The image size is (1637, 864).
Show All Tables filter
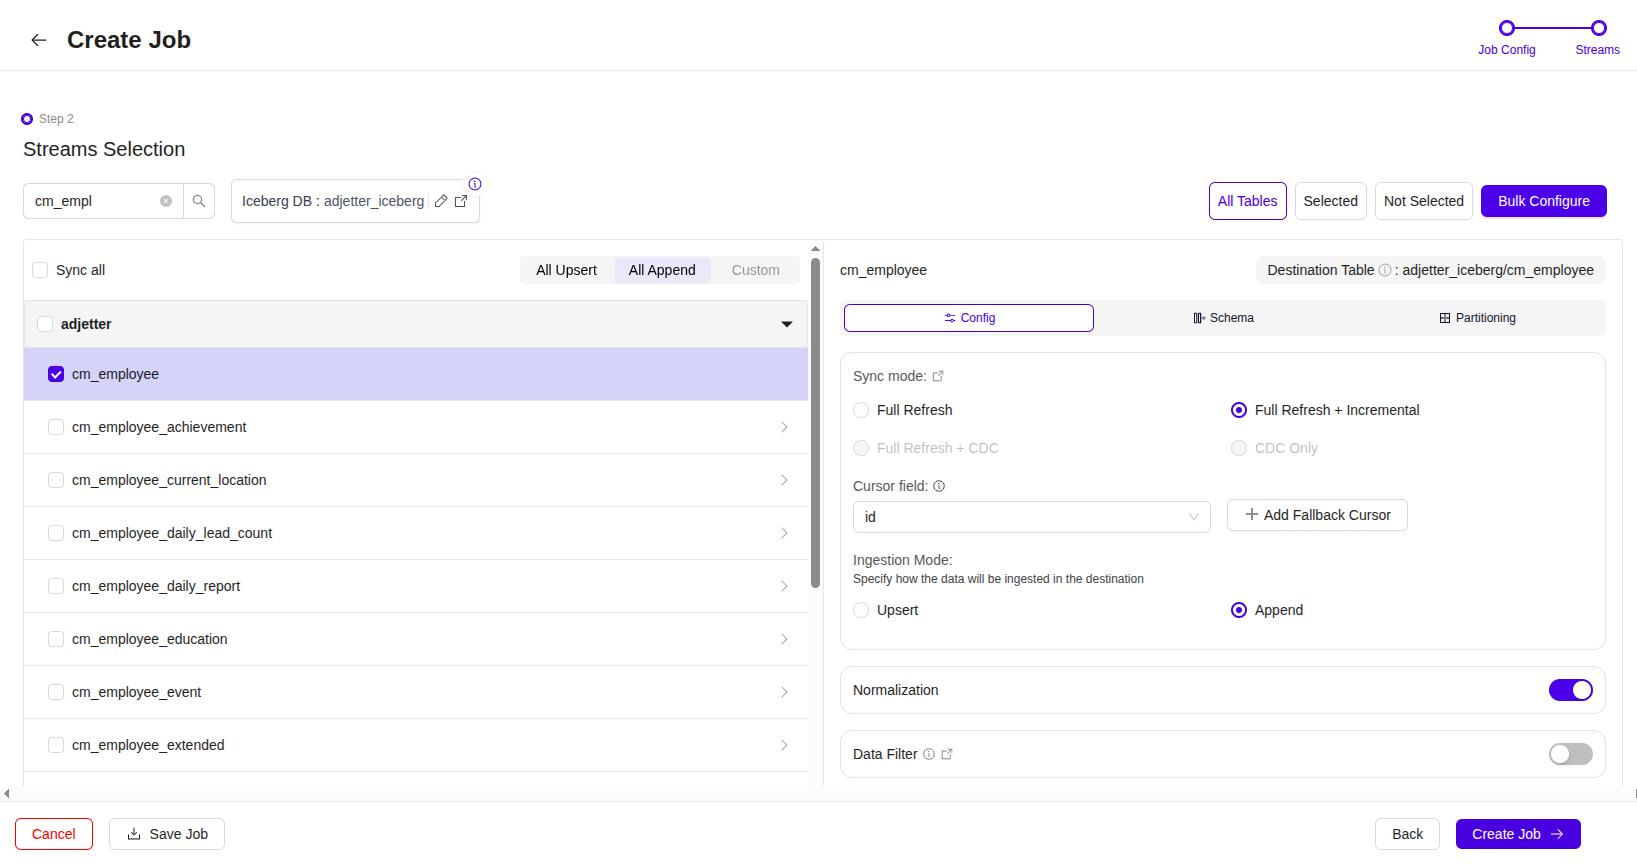pos(1247,201)
